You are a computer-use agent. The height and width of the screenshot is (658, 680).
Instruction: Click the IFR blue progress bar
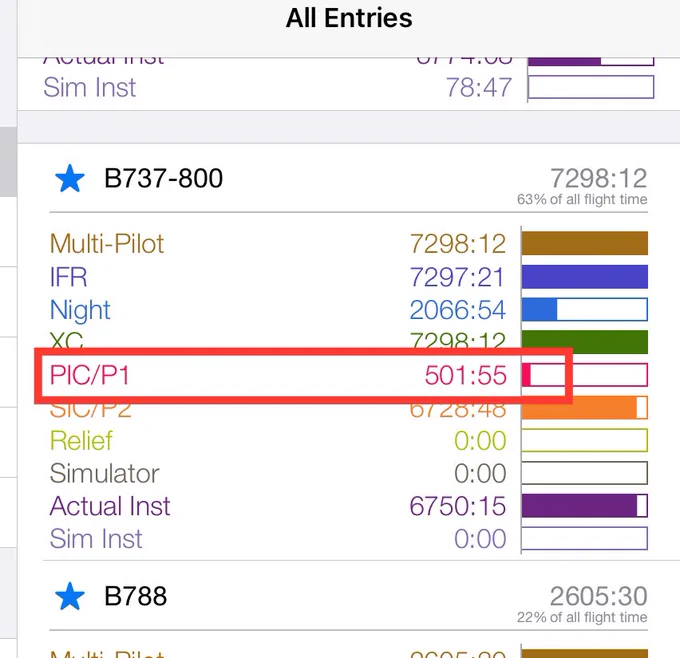585,277
